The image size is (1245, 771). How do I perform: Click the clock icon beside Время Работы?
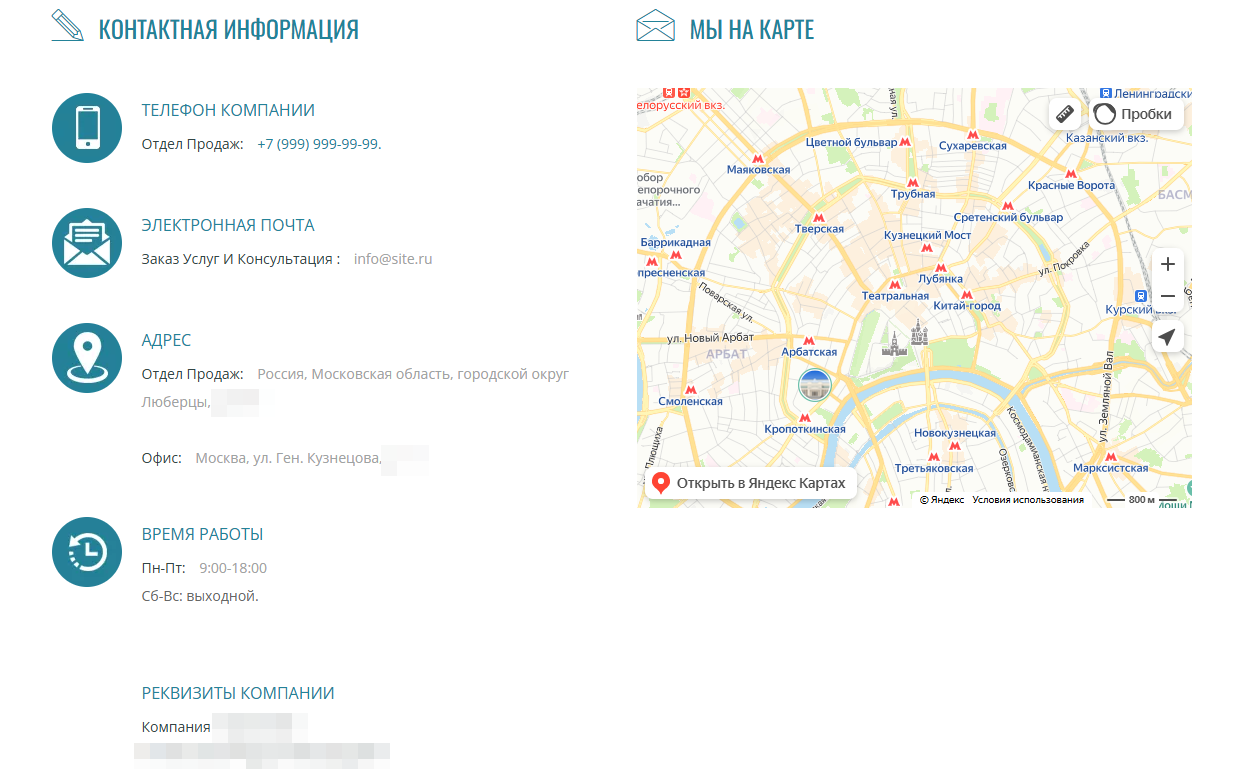click(x=87, y=552)
